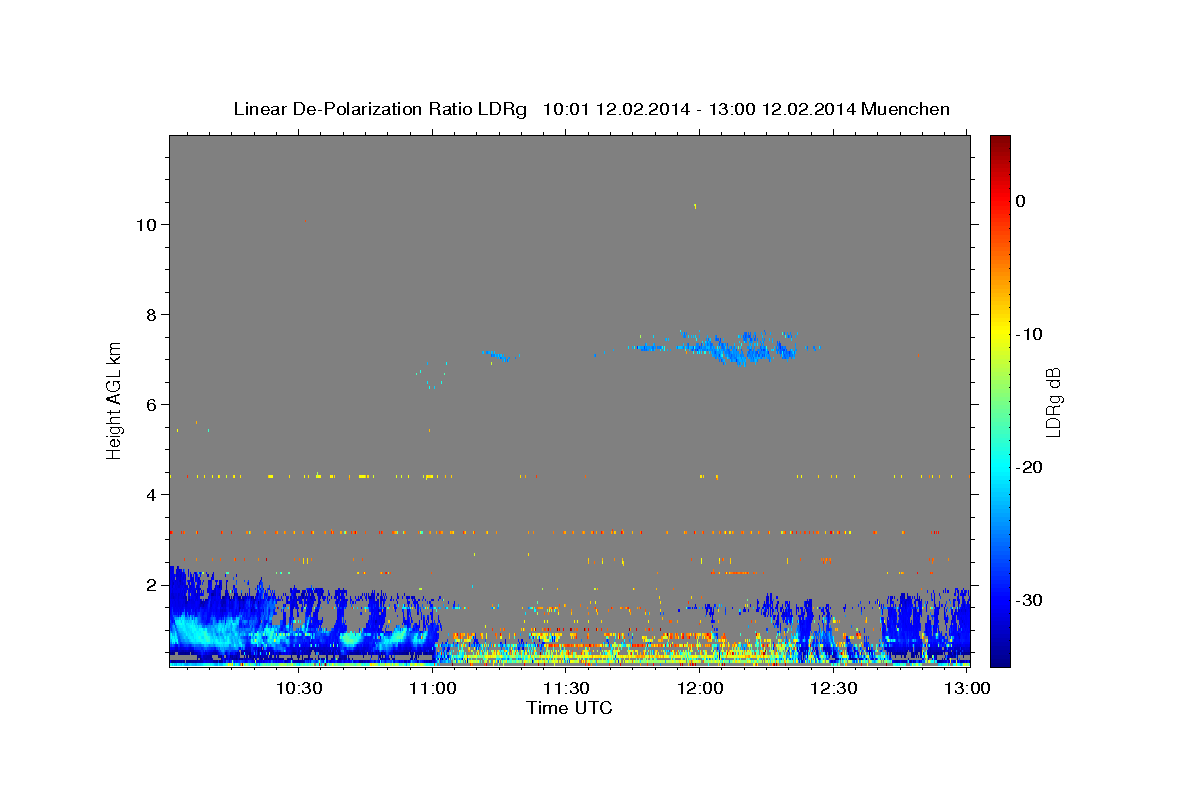Click the start time '10:01 12.02.2014' in title
The height and width of the screenshot is (800, 1200).
click(x=615, y=109)
